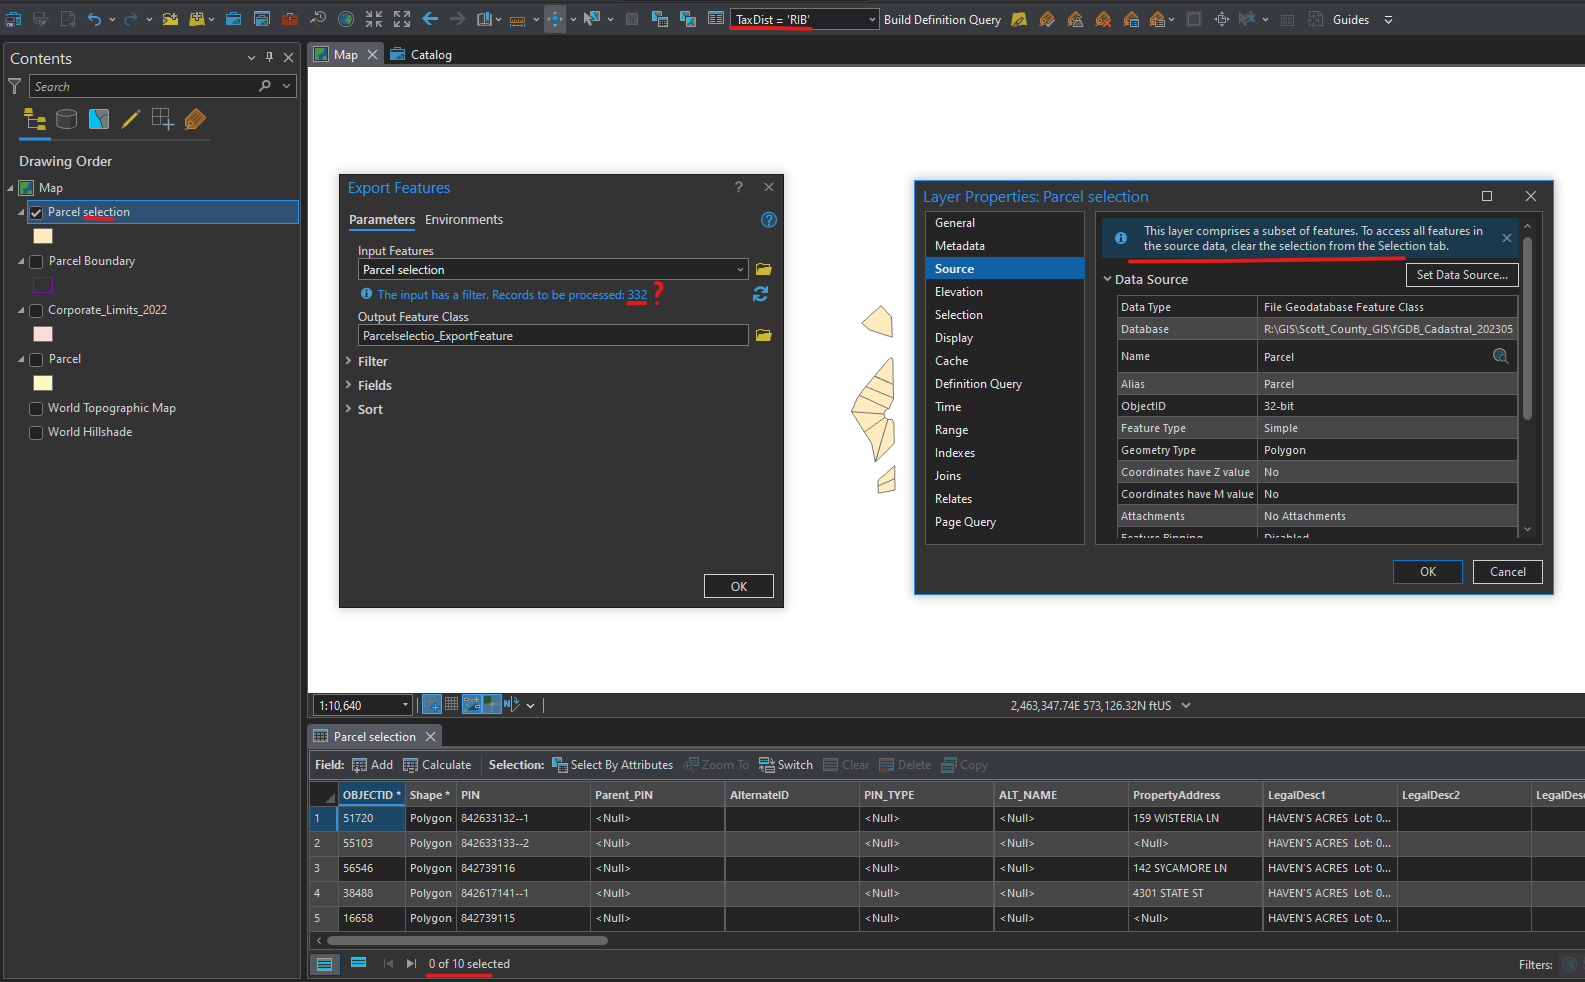Expand the Filter section in Export Features
1585x982 pixels.
pyautogui.click(x=372, y=362)
